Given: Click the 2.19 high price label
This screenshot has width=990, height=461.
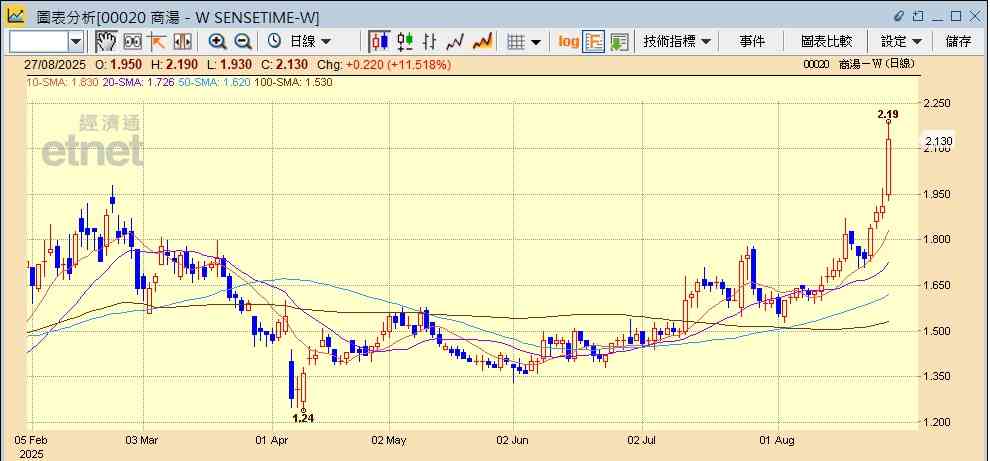Looking at the screenshot, I should point(888,114).
